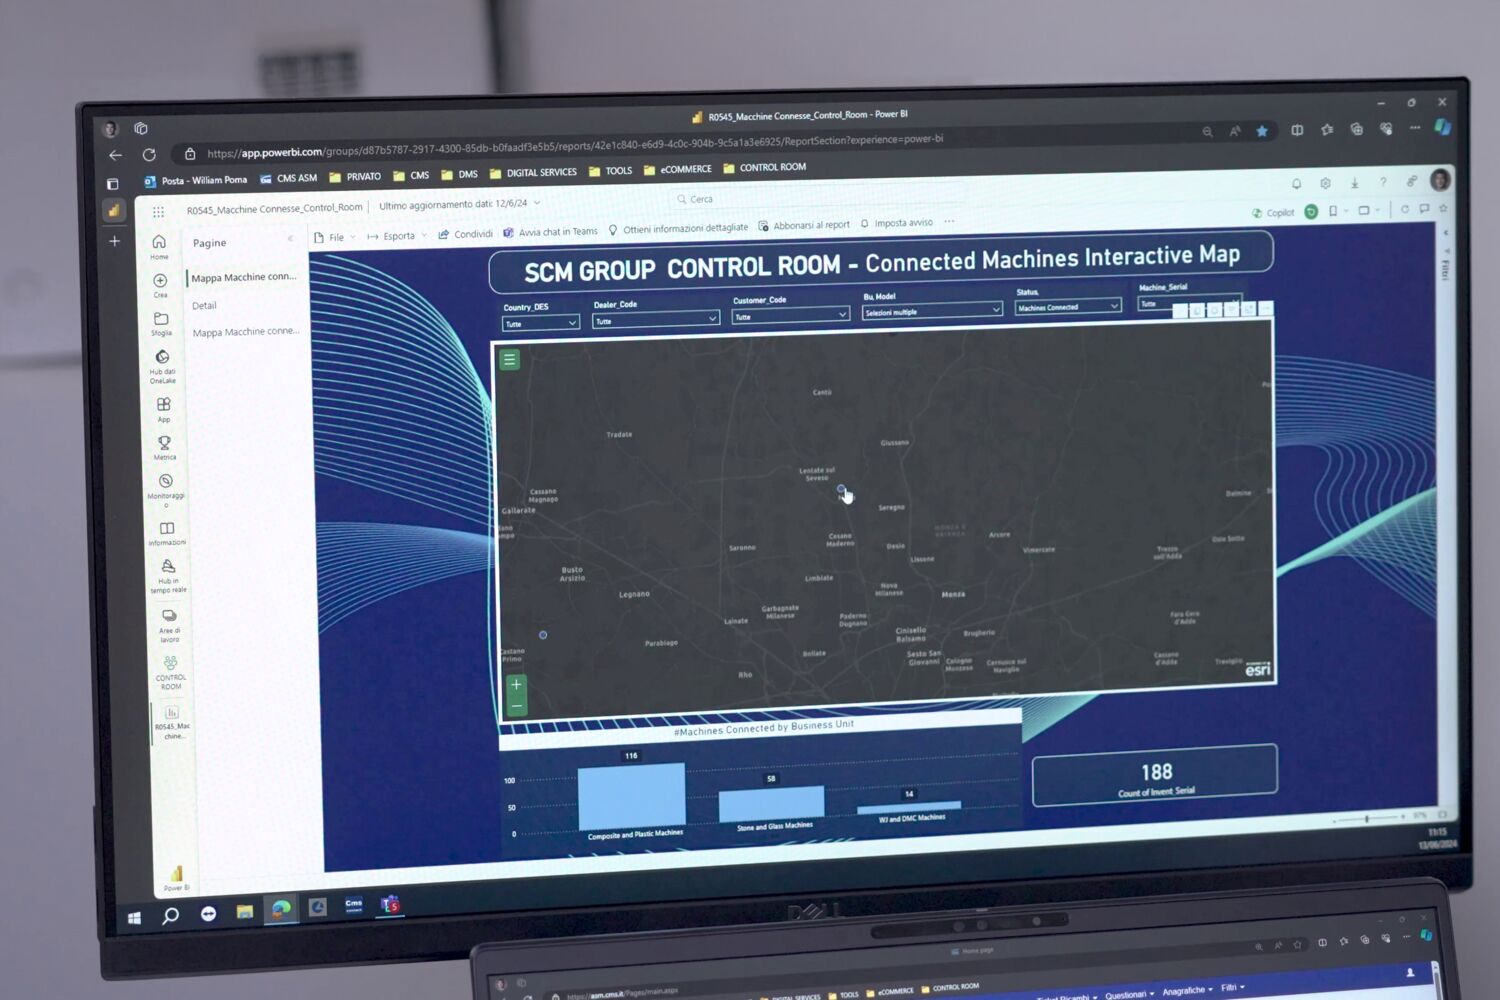The width and height of the screenshot is (1500, 1000).
Task: Click the download icon in Power BI header
Action: pyautogui.click(x=1354, y=183)
